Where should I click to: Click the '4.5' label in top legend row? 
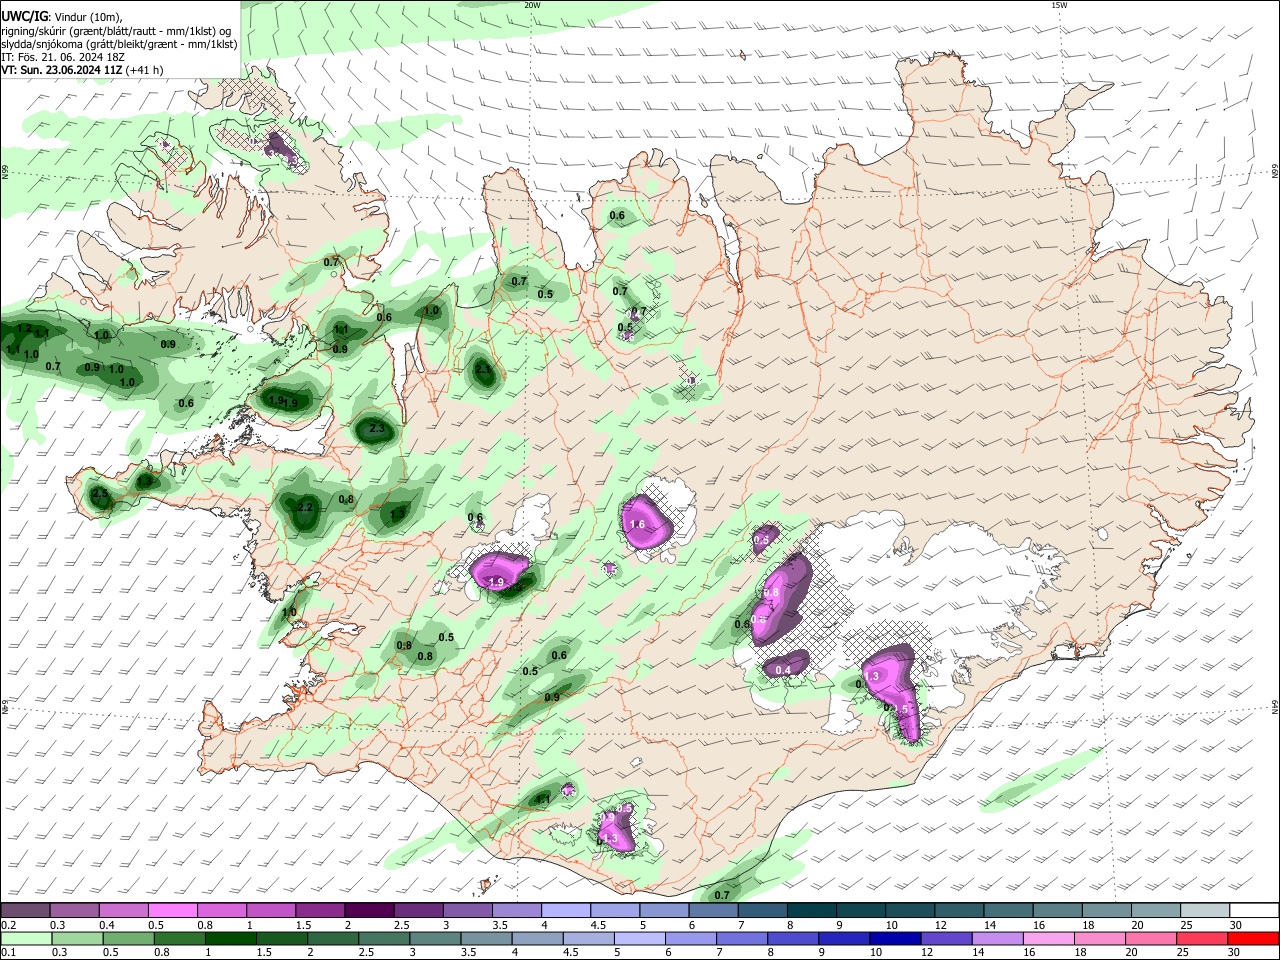(597, 925)
